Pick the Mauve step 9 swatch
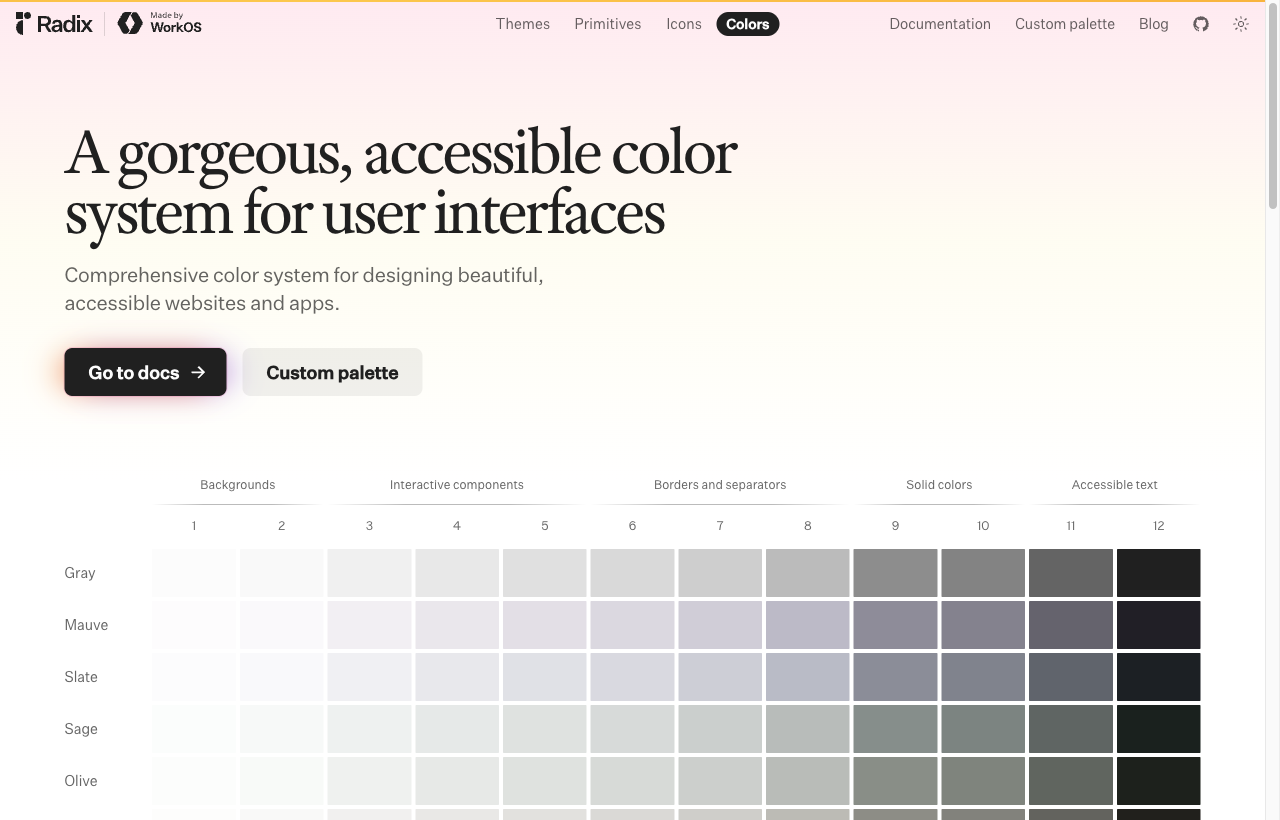 click(x=895, y=625)
